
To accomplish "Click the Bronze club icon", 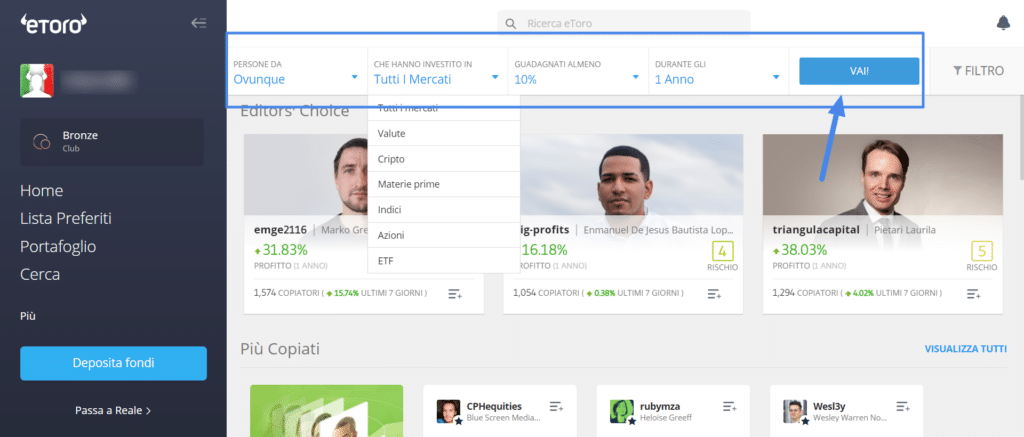I will (41, 141).
